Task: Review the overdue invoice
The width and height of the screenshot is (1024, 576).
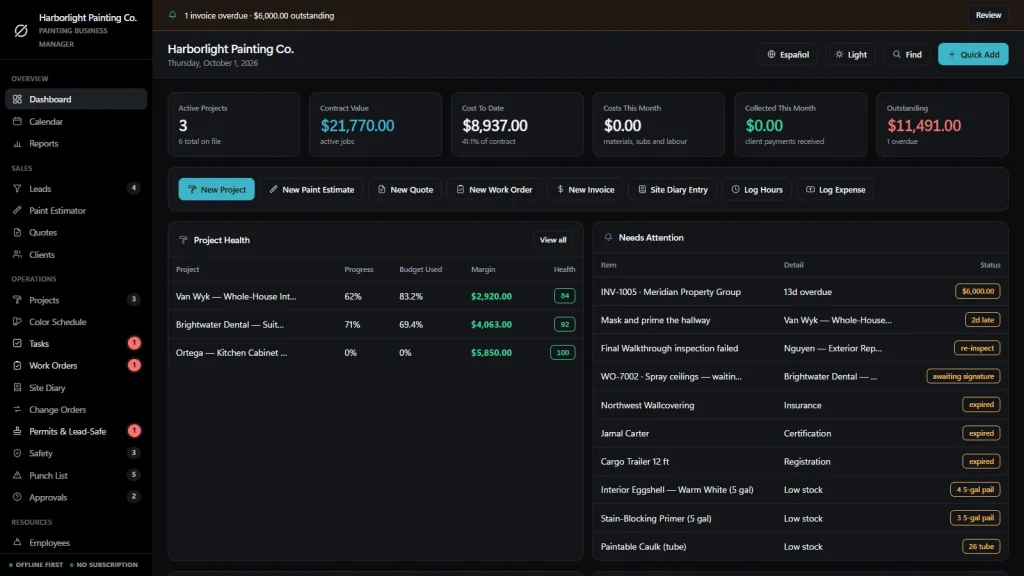Action: [988, 15]
